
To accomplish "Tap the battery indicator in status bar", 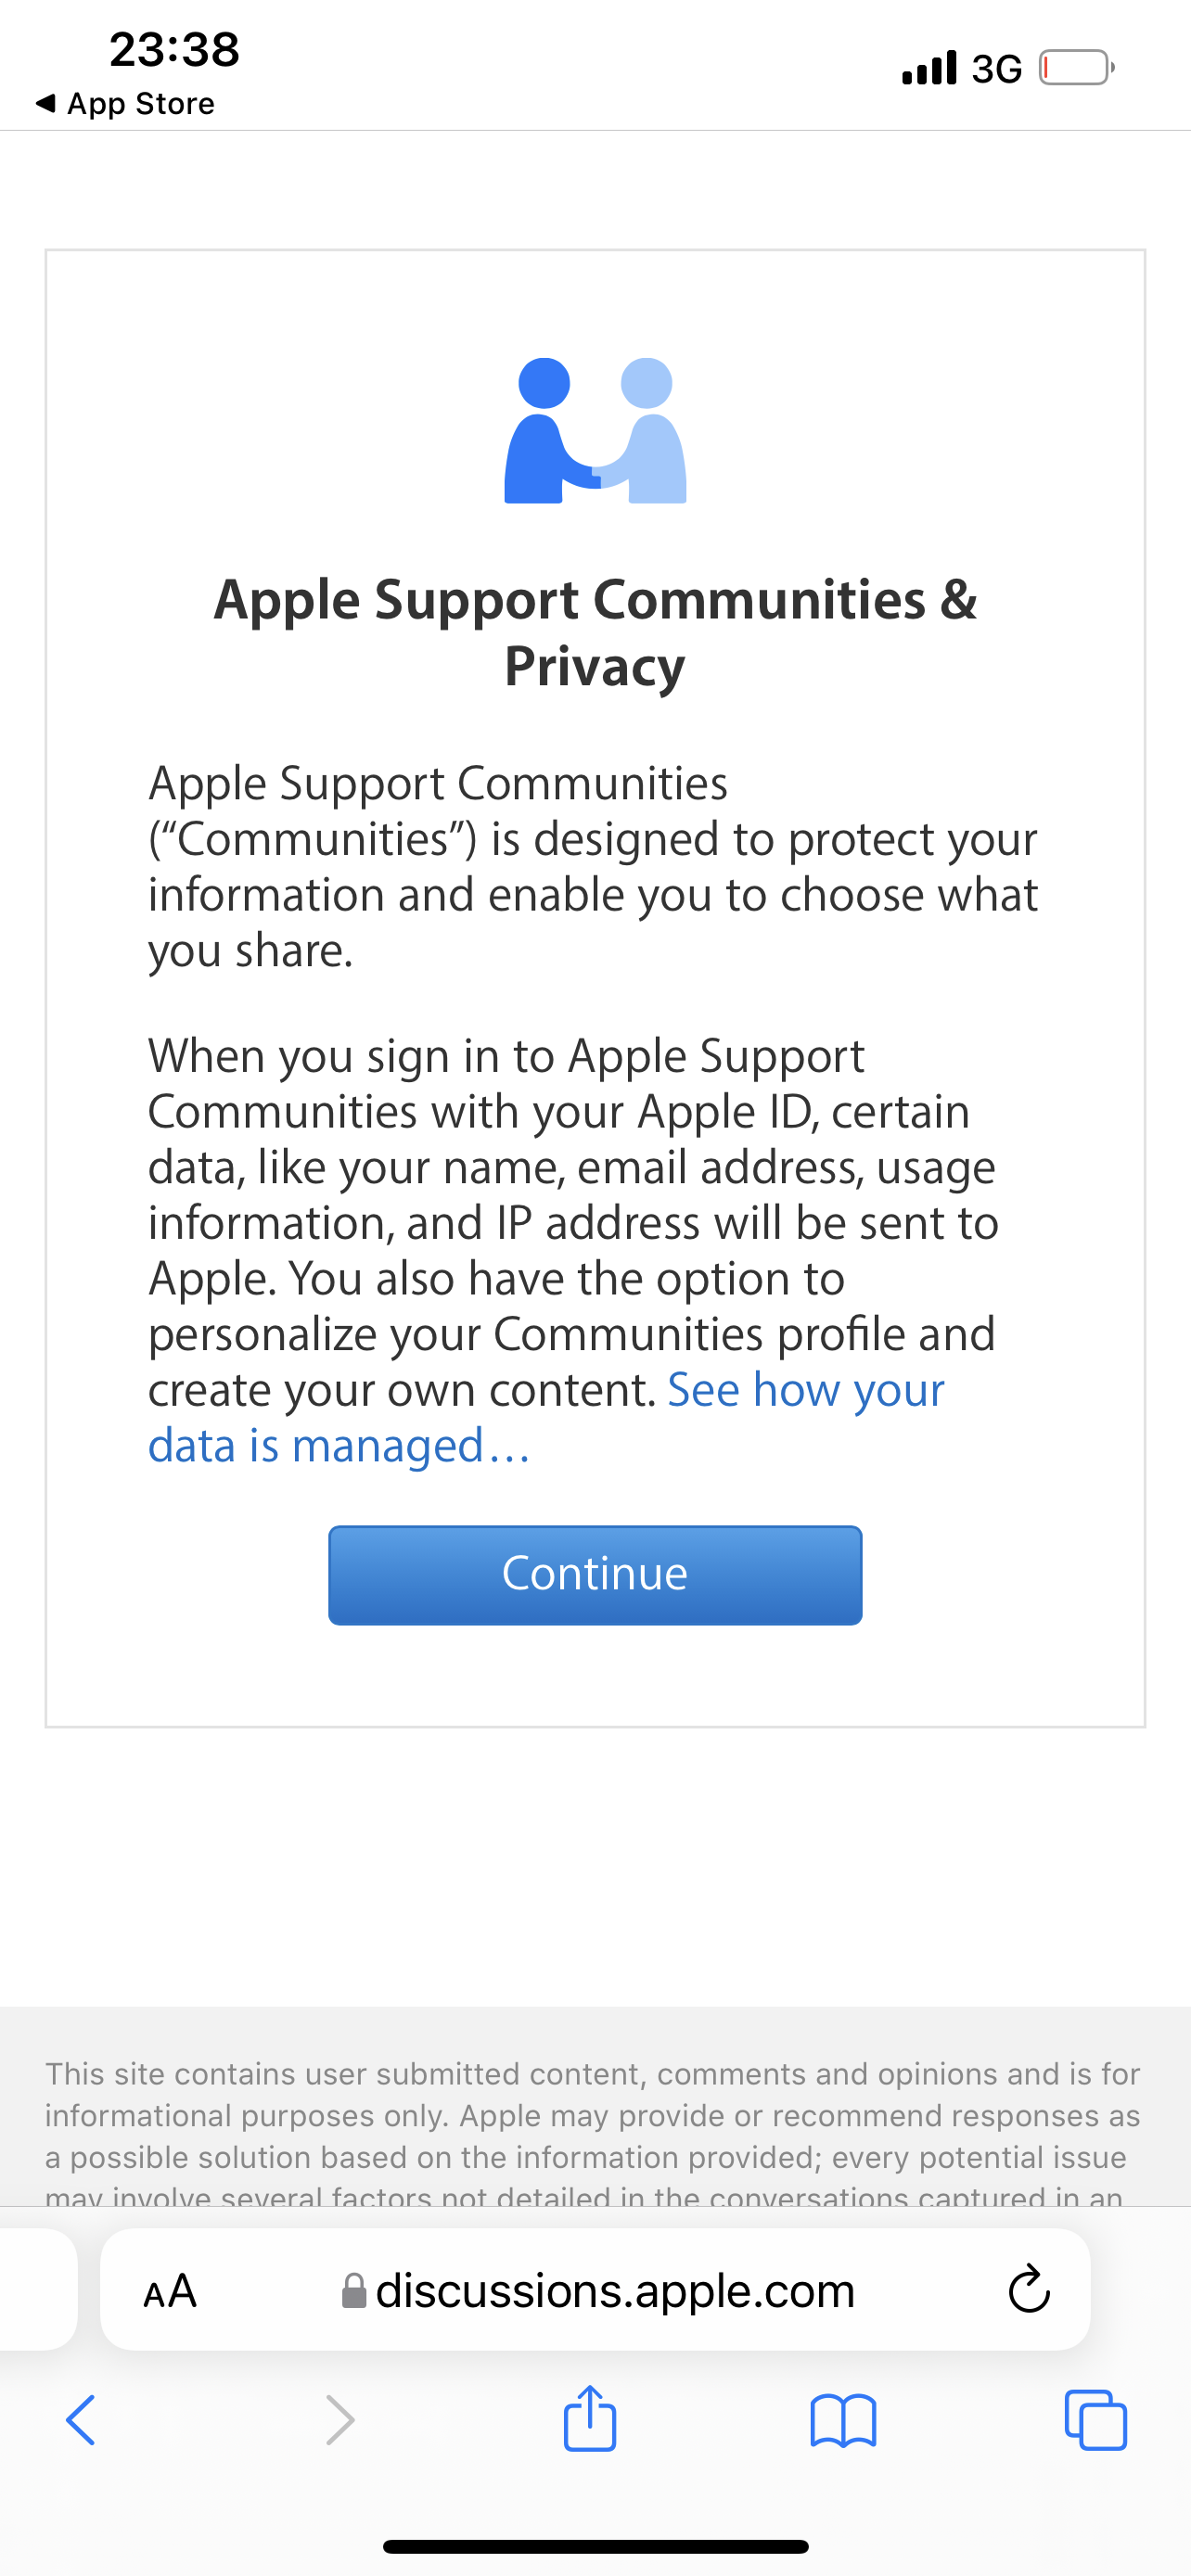I will 1076,68.
